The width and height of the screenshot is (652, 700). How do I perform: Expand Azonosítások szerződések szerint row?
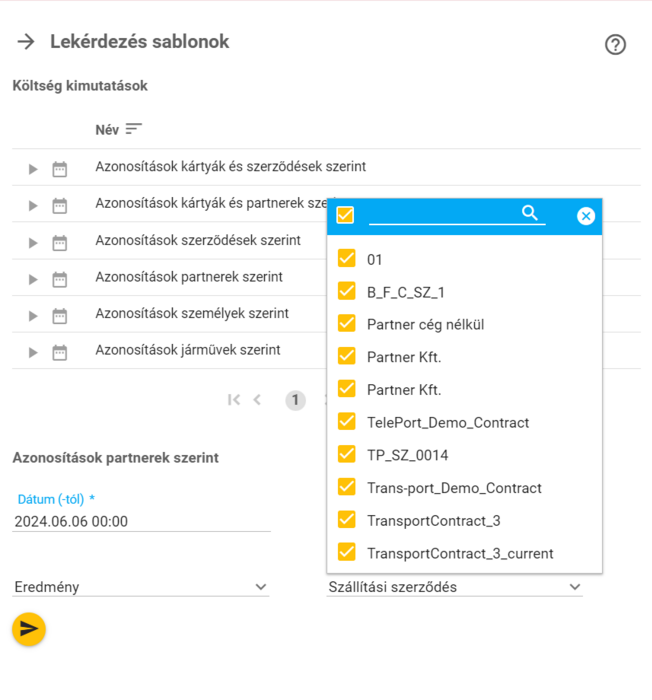(33, 242)
